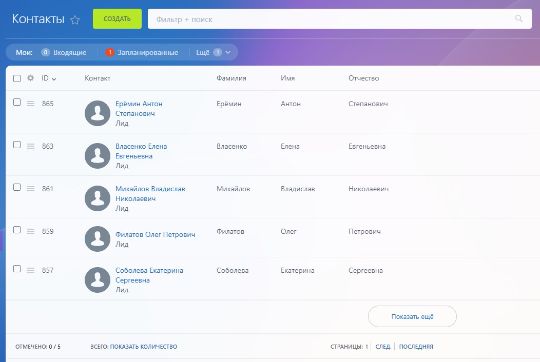Open grid settings gear icon in table header
Image resolution: width=540 pixels, height=362 pixels.
click(30, 78)
